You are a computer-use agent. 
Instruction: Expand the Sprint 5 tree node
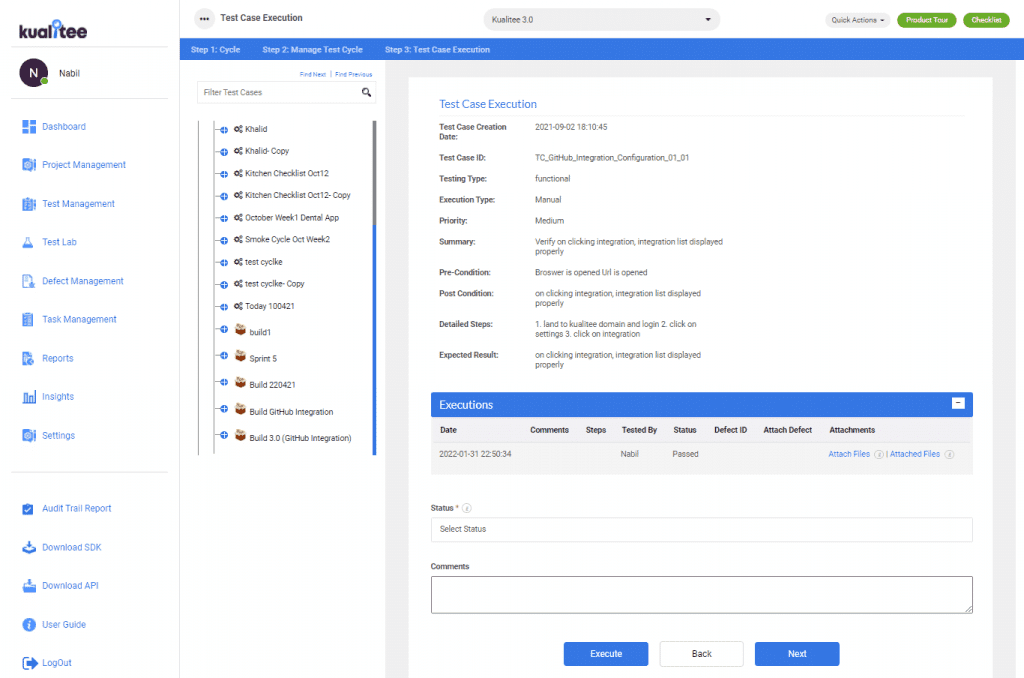pyautogui.click(x=224, y=356)
